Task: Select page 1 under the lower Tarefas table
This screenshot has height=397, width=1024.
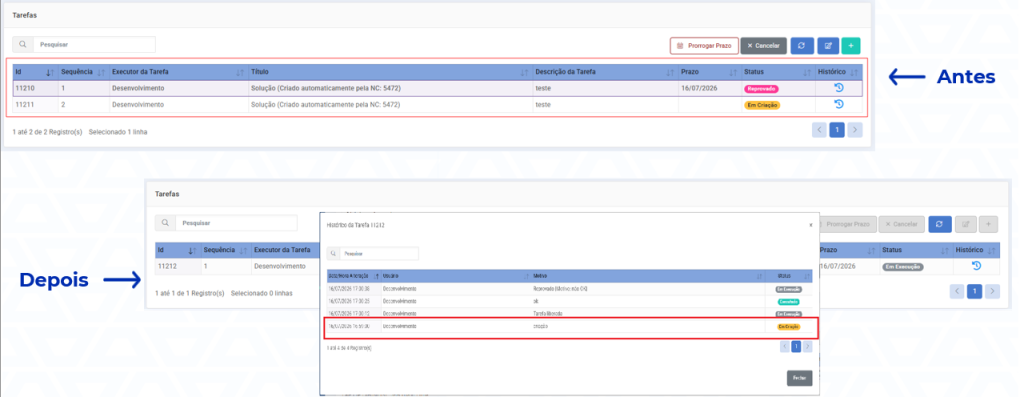Action: click(974, 291)
